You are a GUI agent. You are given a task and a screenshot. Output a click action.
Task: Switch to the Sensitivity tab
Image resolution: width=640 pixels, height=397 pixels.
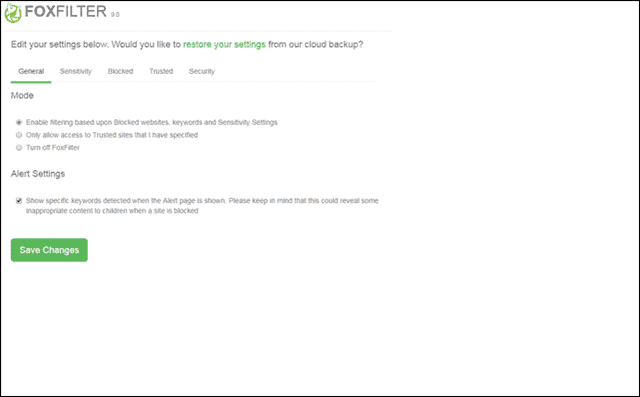(x=76, y=71)
